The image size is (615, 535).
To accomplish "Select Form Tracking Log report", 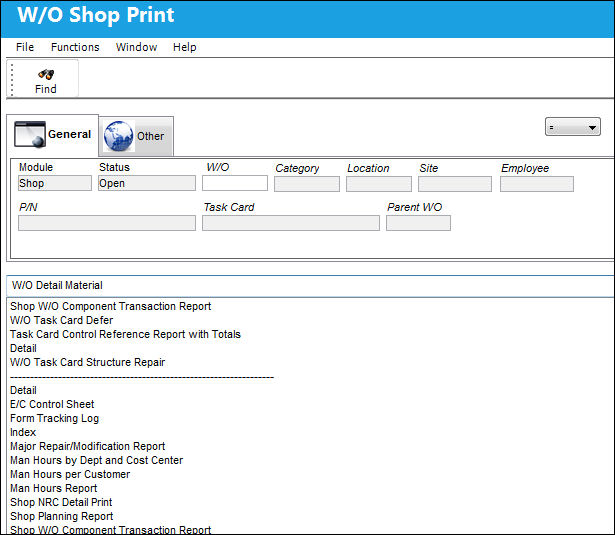I will pyautogui.click(x=55, y=419).
